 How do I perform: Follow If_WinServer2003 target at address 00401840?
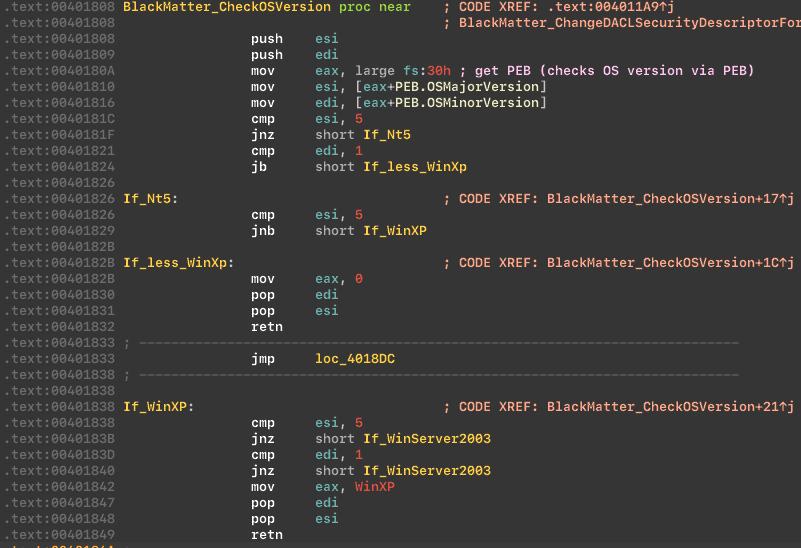427,471
